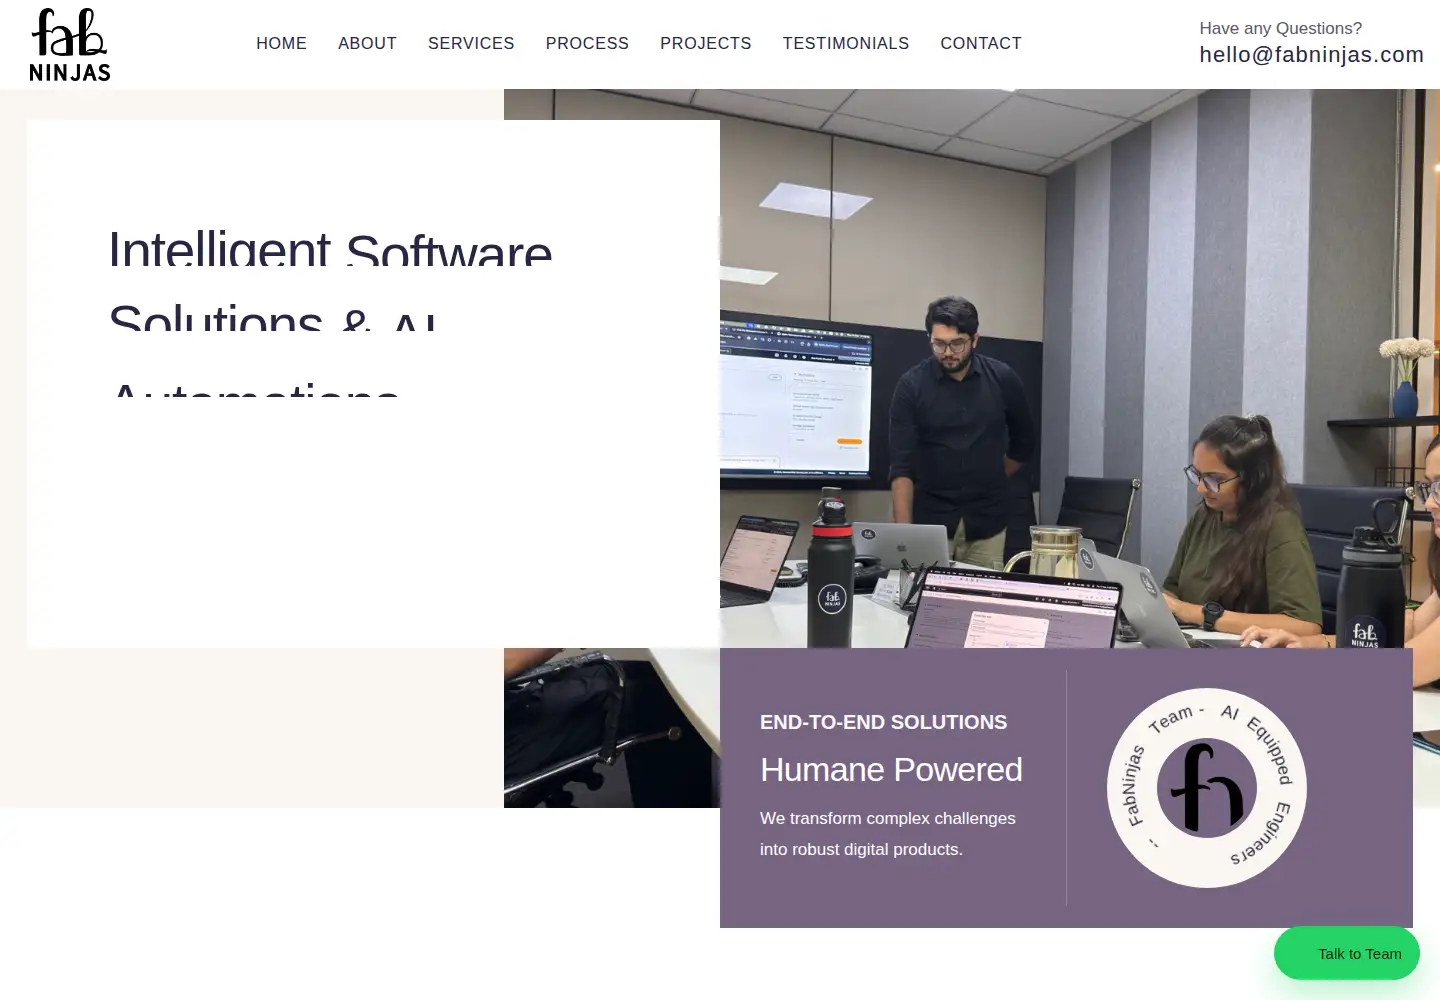Open the Projects menu item

(706, 43)
